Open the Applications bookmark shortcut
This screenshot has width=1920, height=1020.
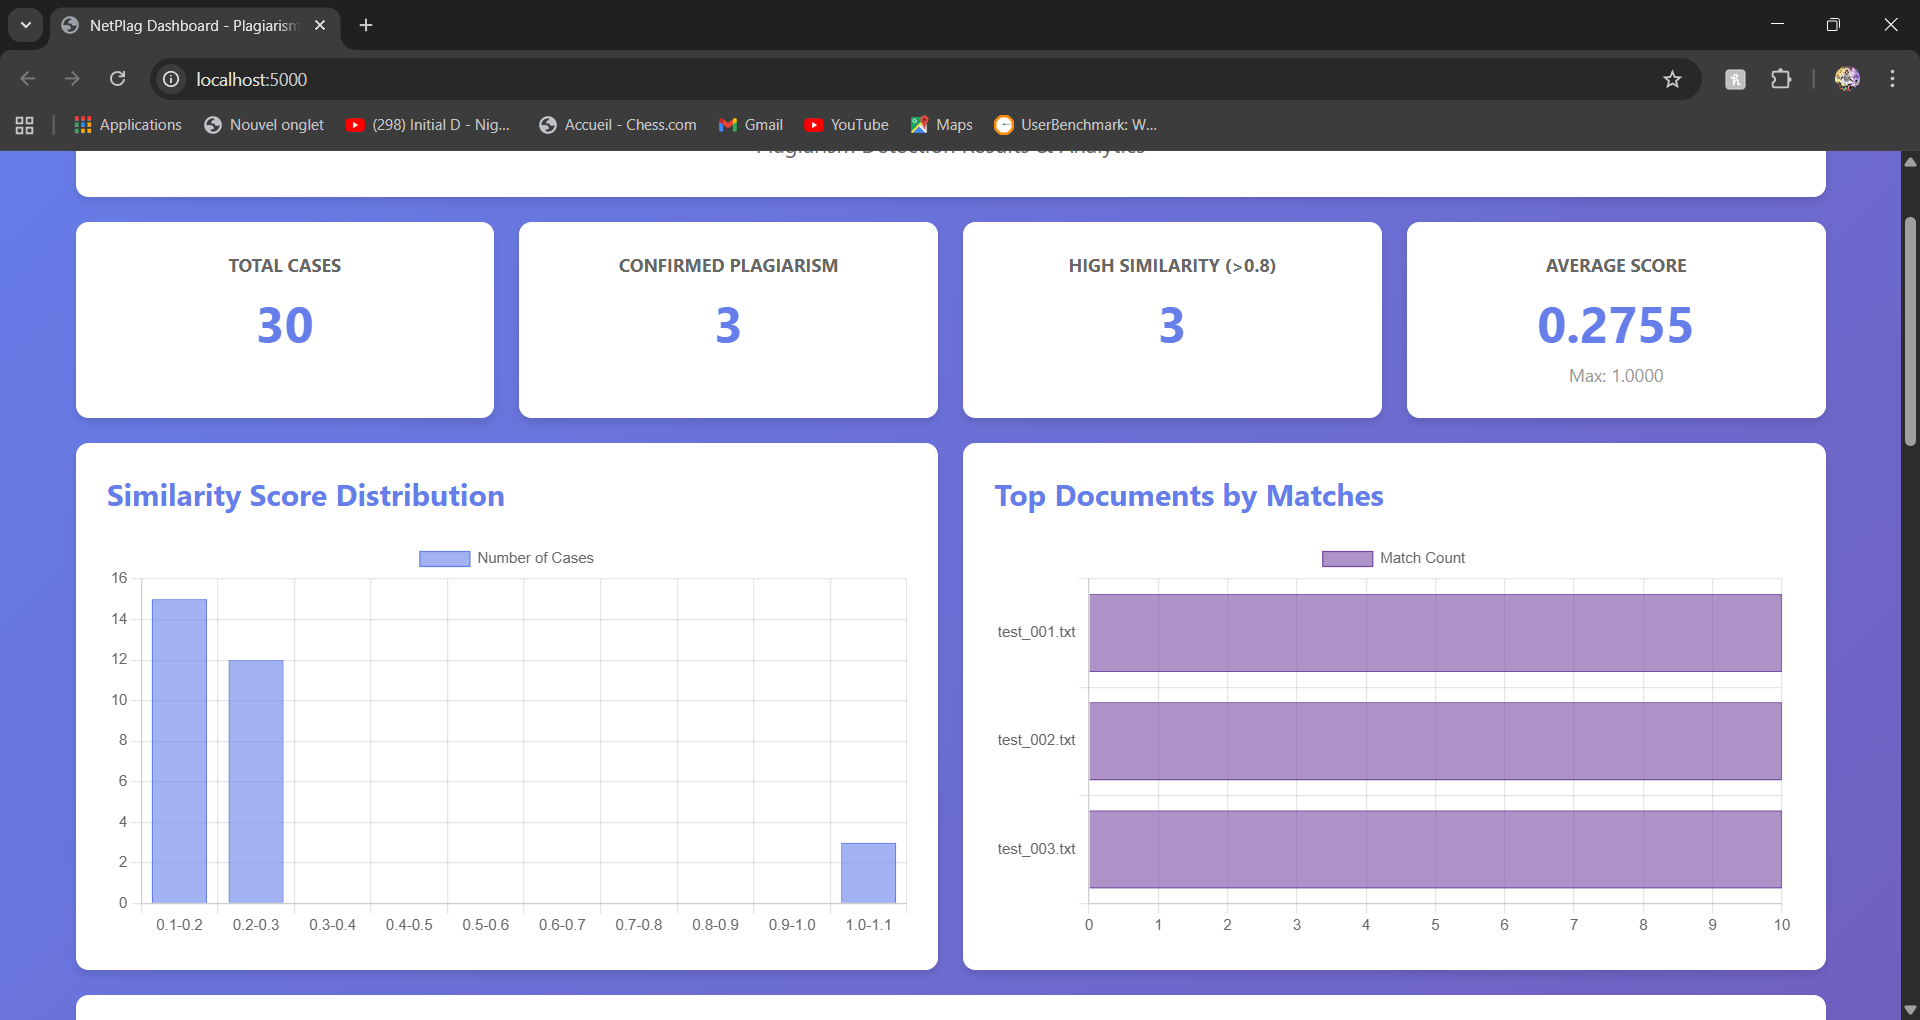tap(128, 125)
